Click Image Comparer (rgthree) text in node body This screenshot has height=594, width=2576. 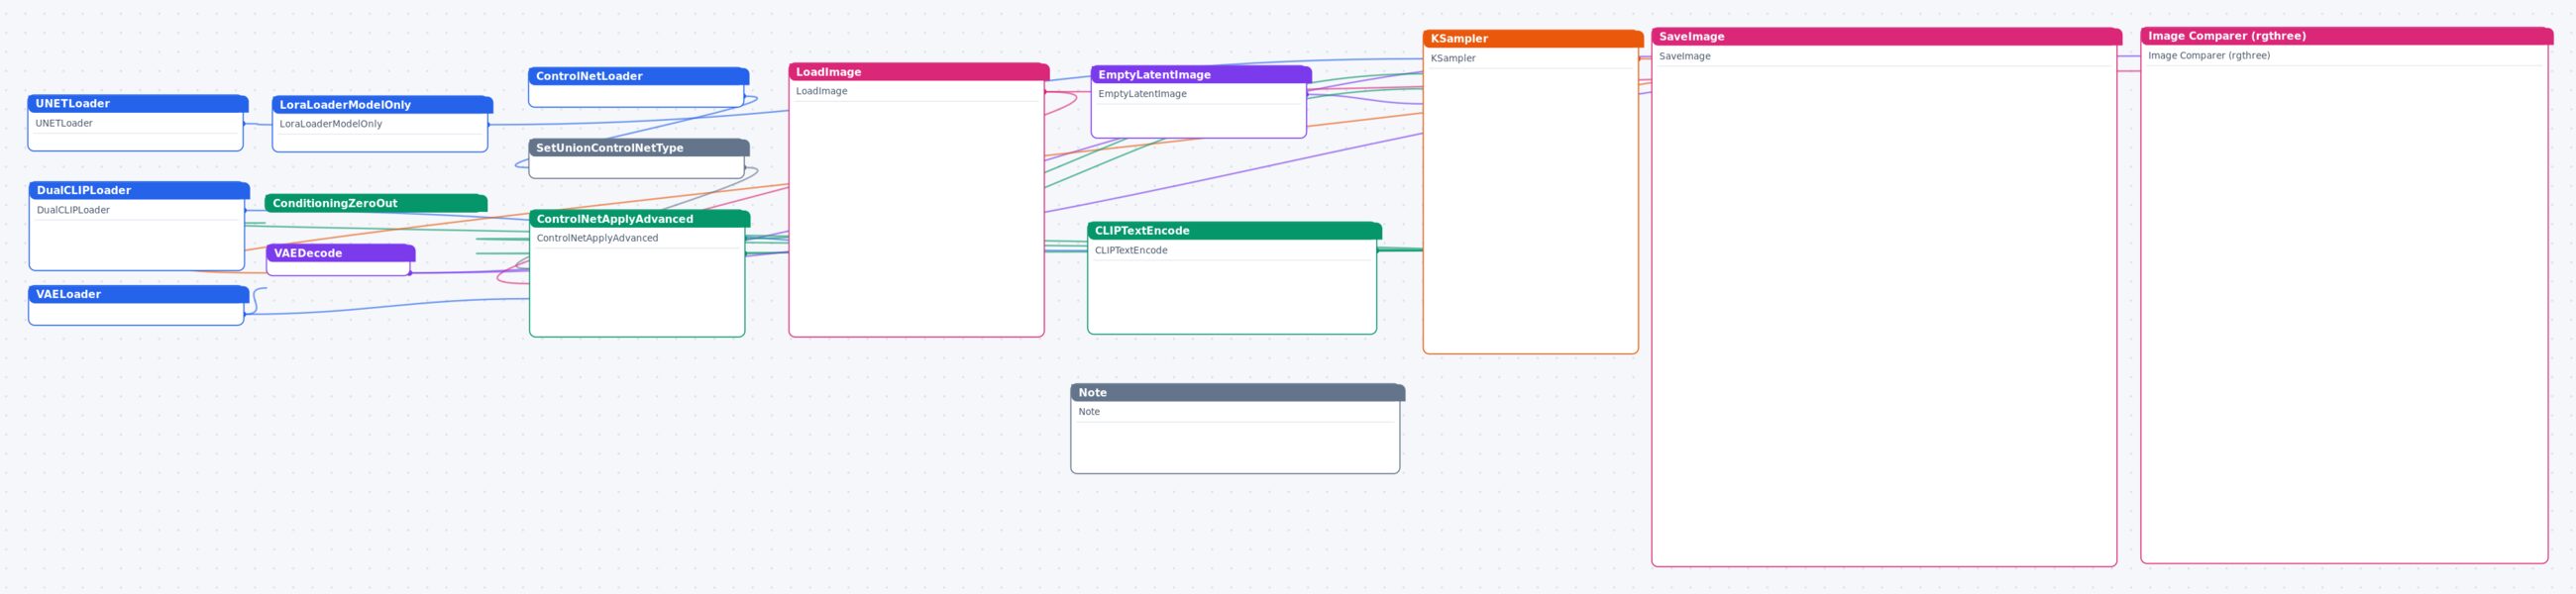2209,55
